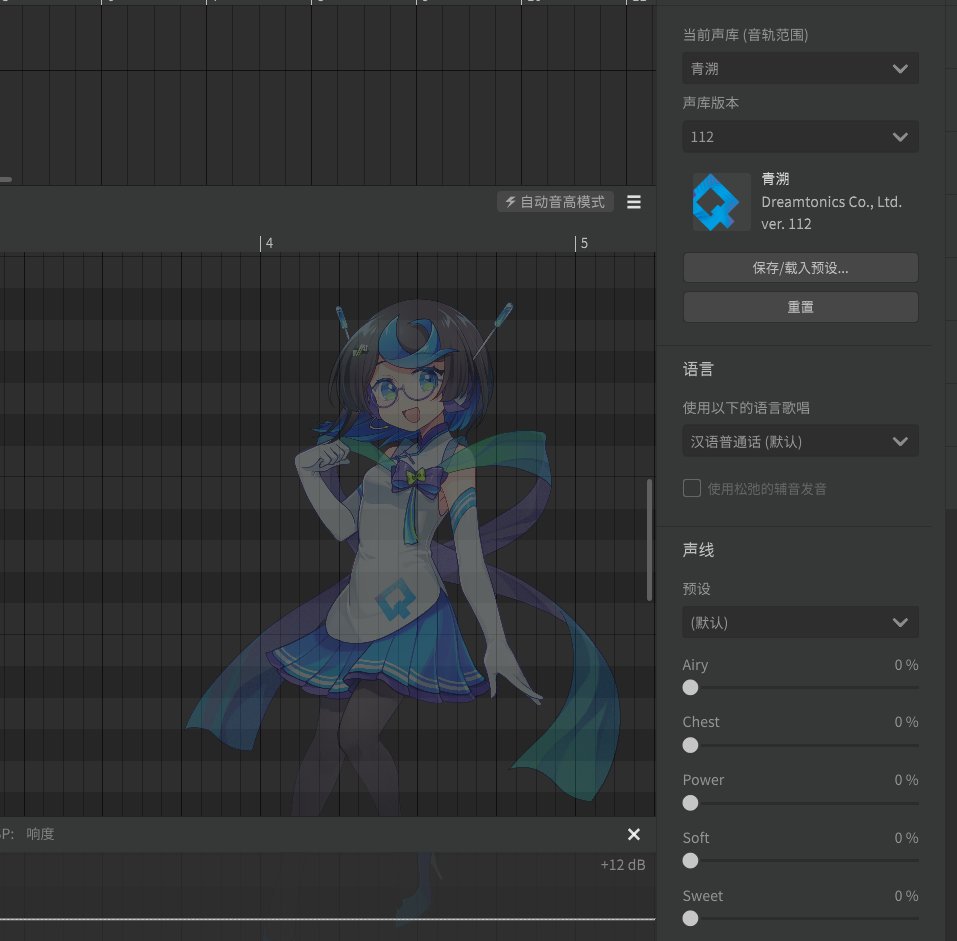Click the 声库版本 label
The image size is (957, 941).
tap(710, 103)
